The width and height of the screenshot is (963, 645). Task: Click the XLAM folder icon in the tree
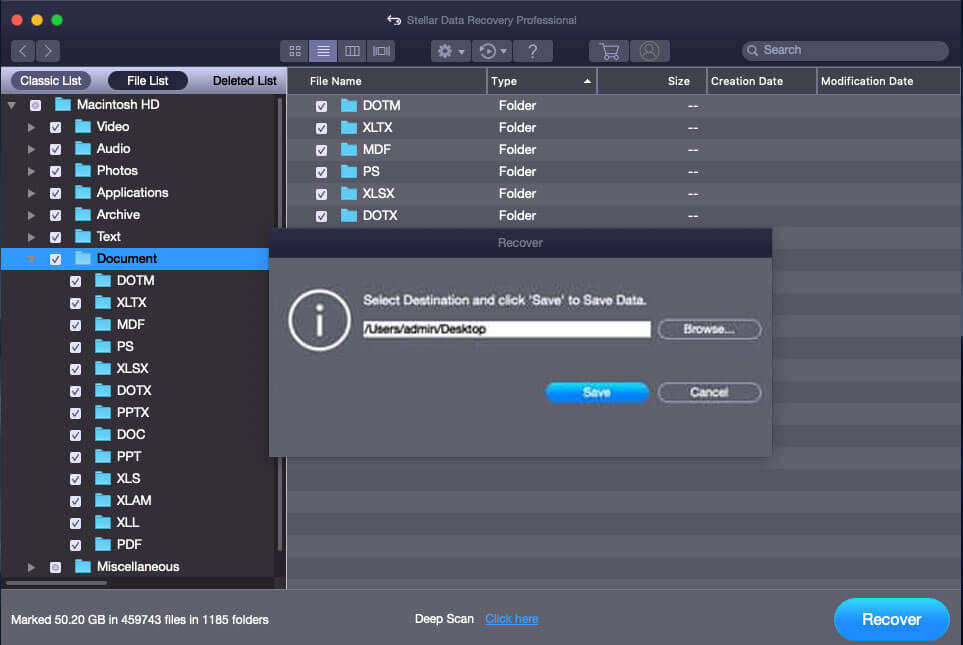[x=103, y=501]
